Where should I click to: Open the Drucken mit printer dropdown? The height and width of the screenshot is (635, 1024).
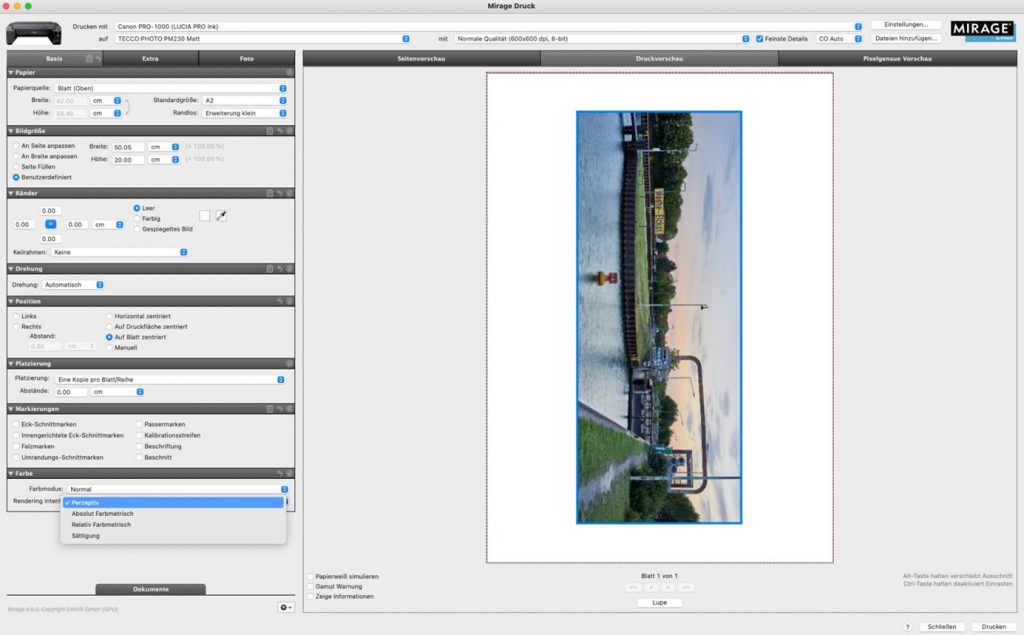[x=488, y=27]
